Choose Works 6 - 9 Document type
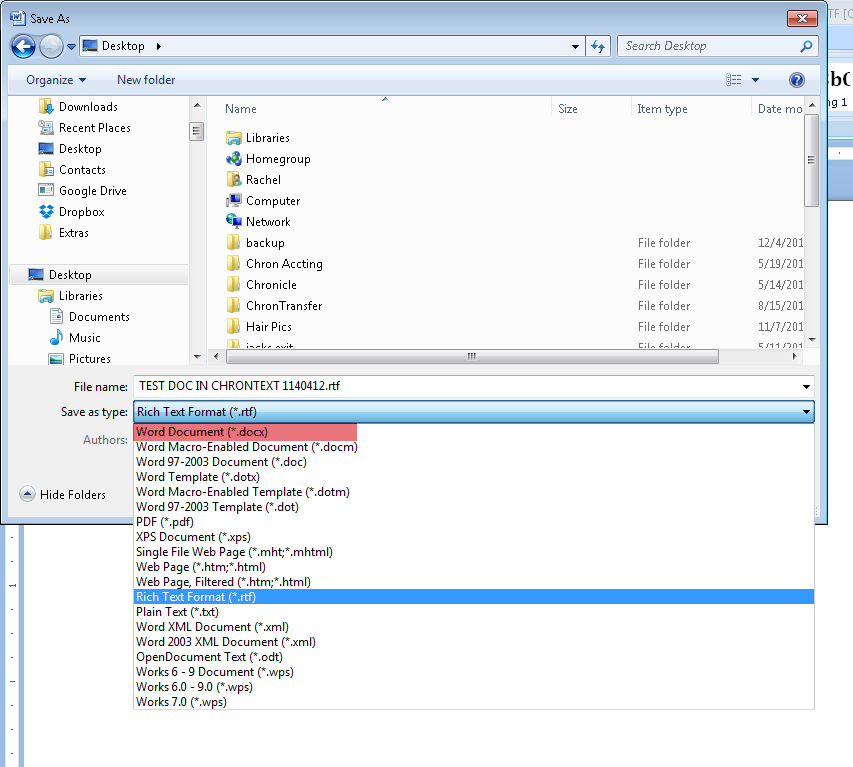This screenshot has width=853, height=767. [x=474, y=672]
